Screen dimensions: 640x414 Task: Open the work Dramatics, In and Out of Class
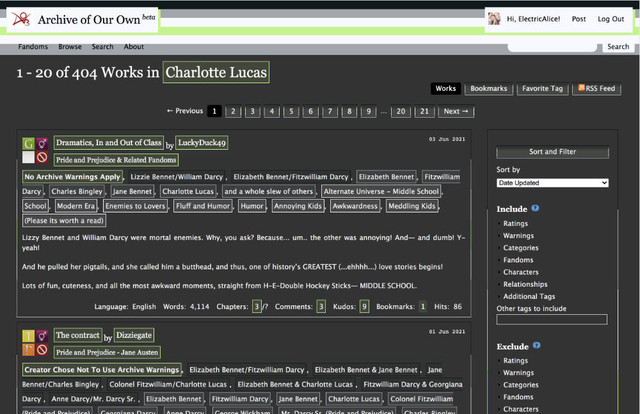pos(109,142)
